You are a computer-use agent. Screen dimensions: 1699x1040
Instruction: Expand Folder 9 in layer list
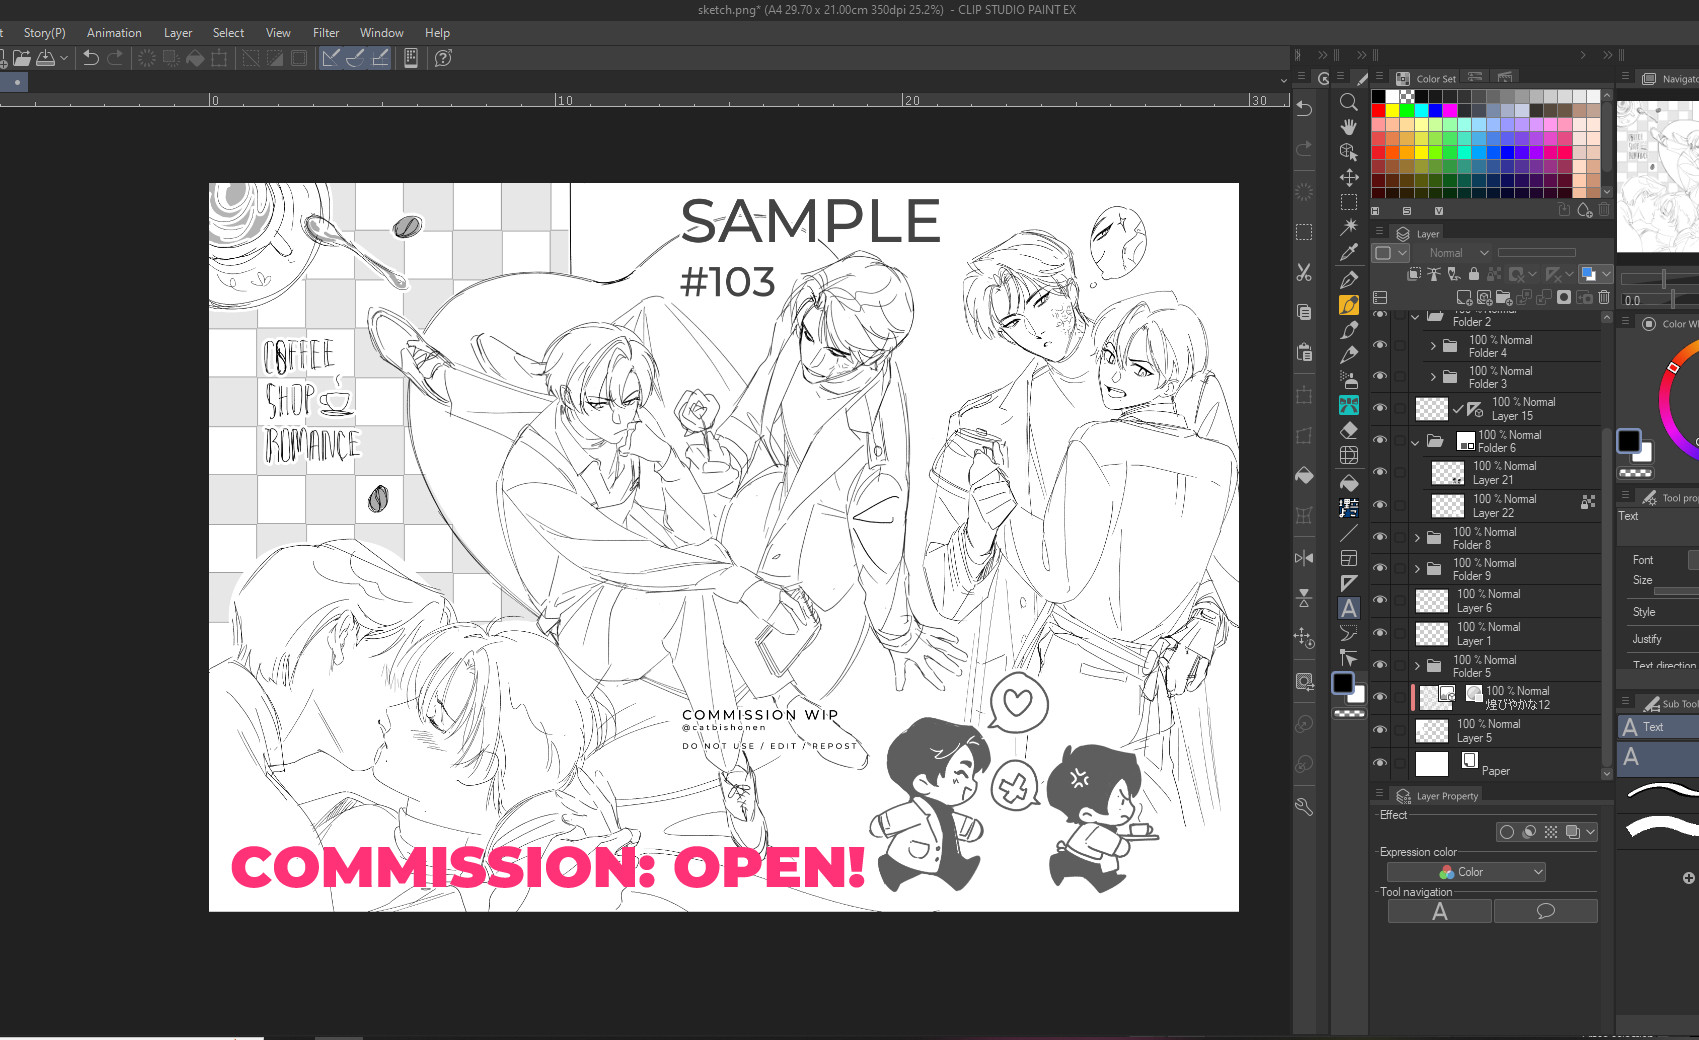[x=1417, y=569]
